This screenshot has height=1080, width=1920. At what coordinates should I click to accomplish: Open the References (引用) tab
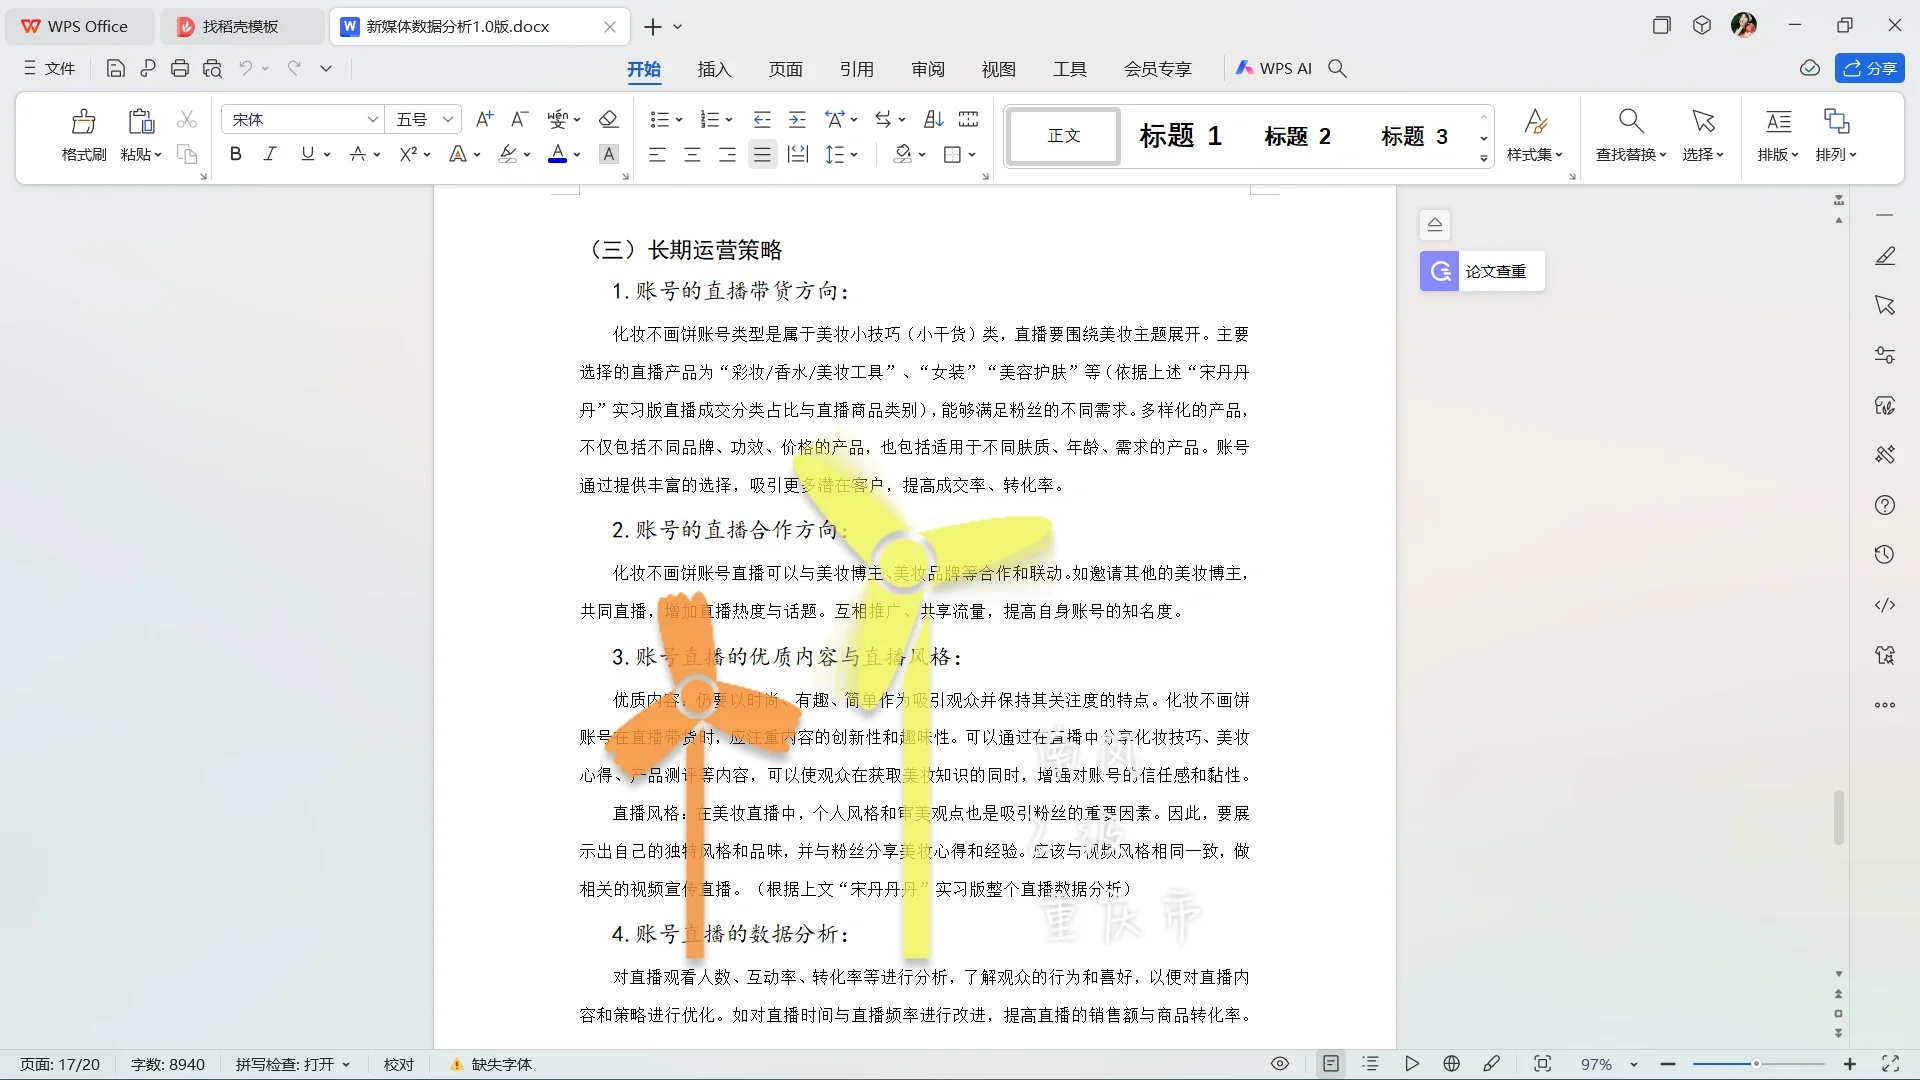(857, 69)
